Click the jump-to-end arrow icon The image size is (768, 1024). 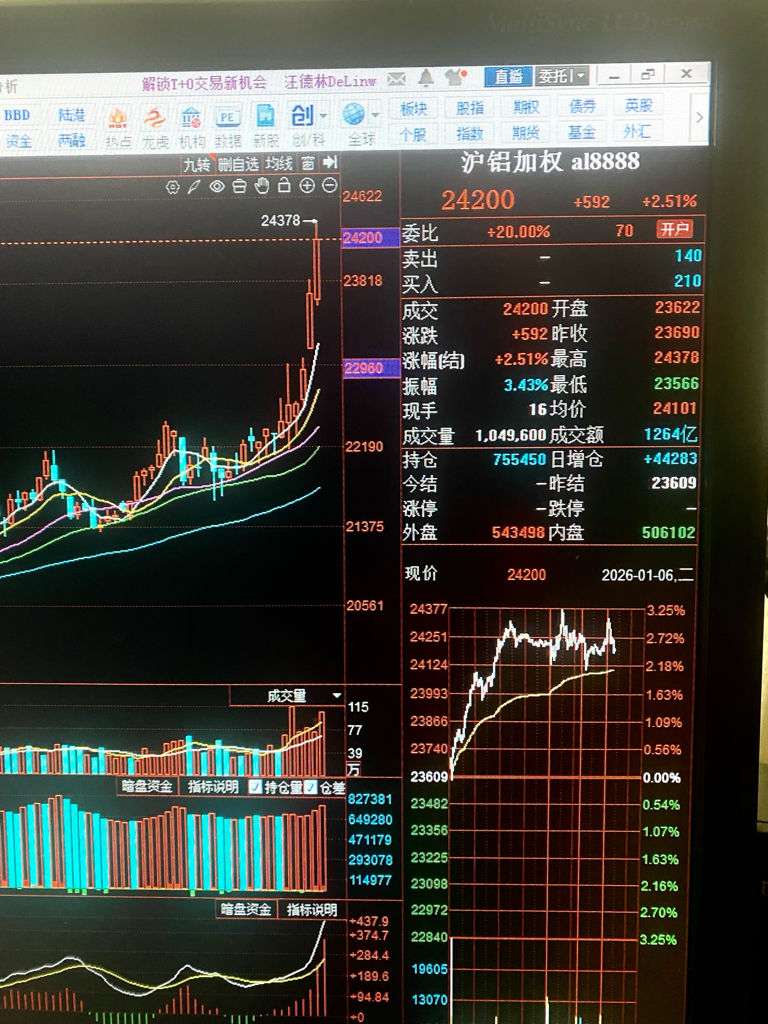pos(330,162)
